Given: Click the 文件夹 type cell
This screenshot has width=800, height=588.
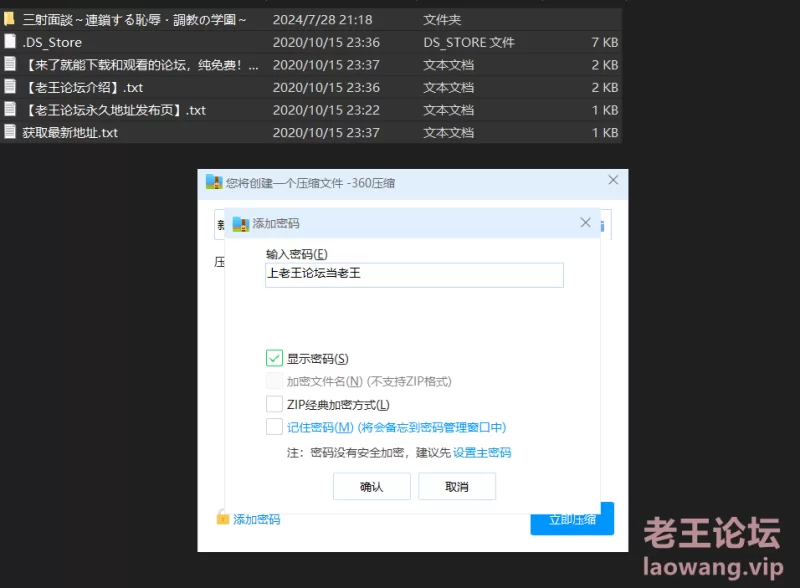Looking at the screenshot, I should coord(442,20).
